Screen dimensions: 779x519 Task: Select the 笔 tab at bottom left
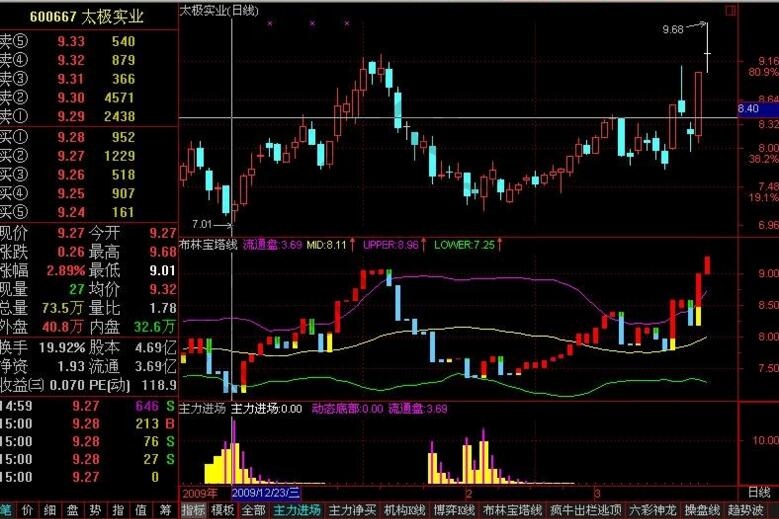[8, 510]
